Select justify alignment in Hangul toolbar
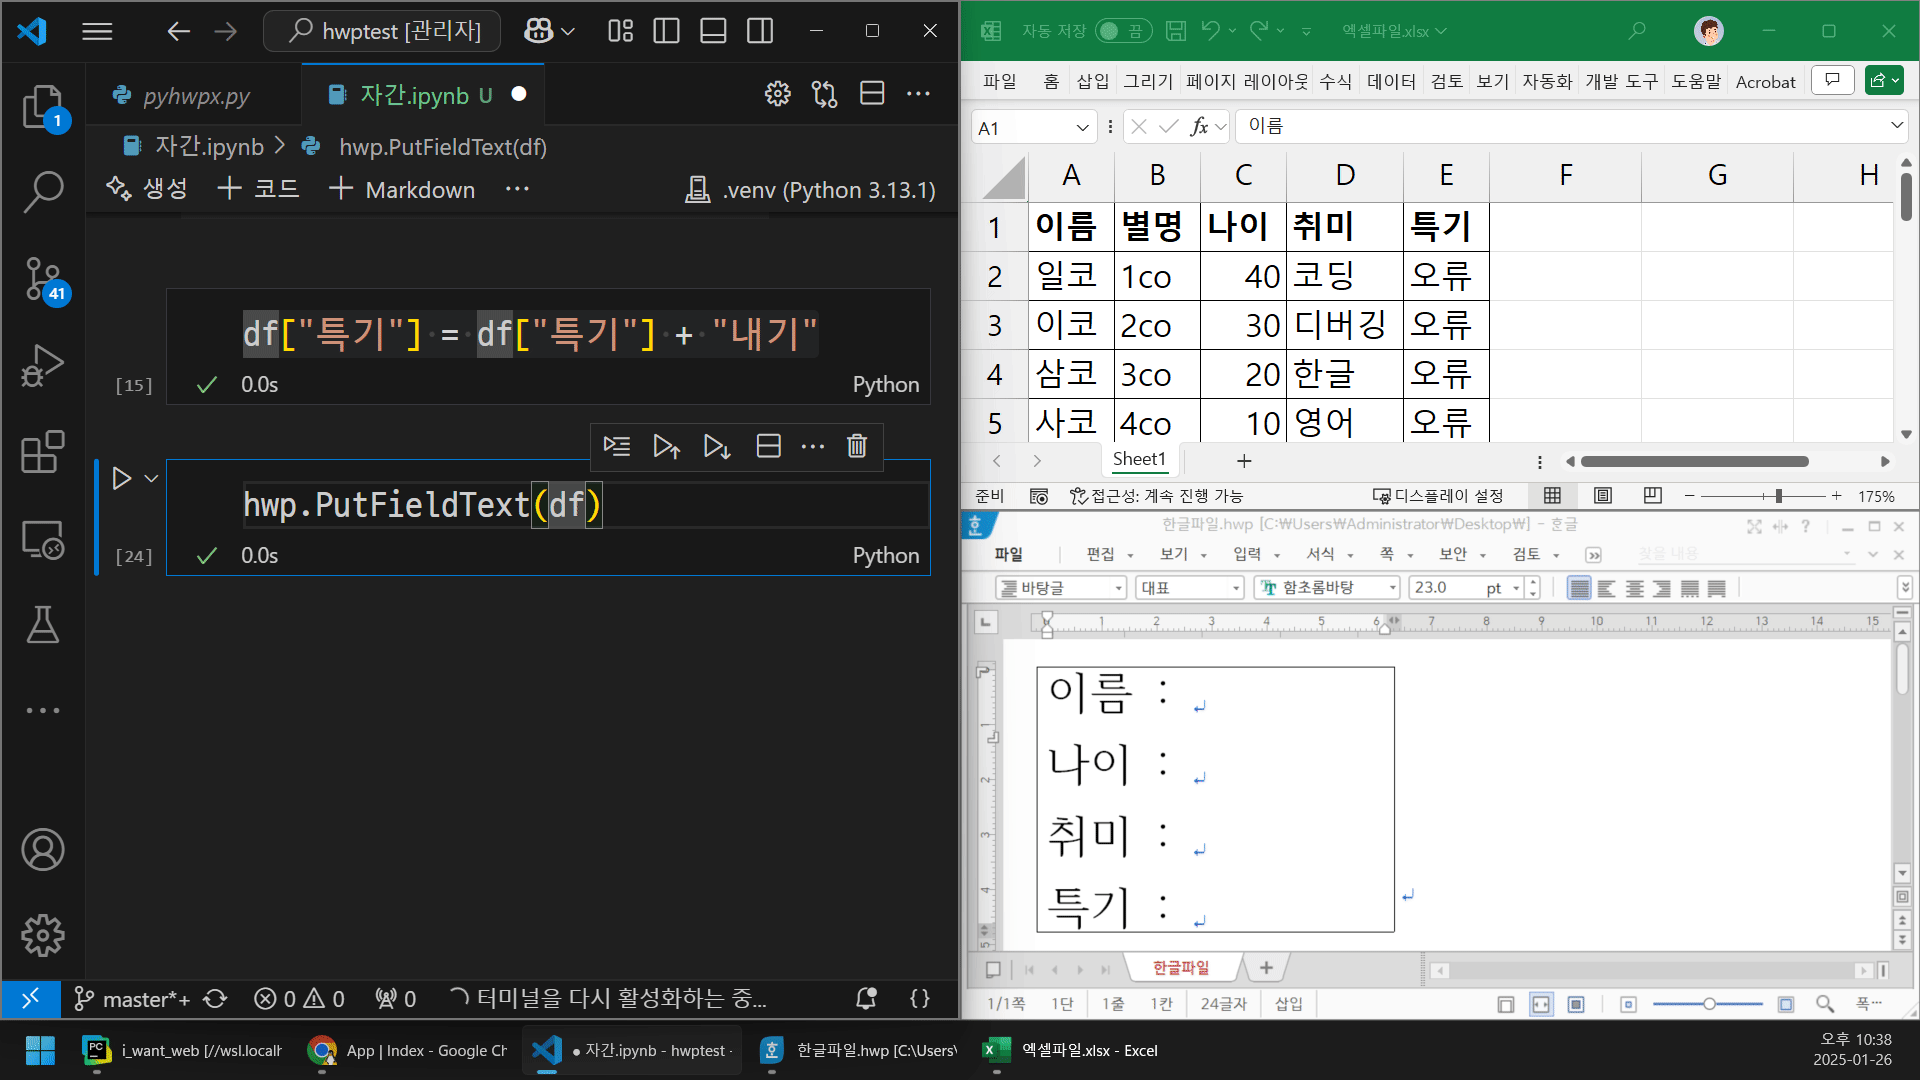This screenshot has height=1080, width=1920. [x=1579, y=588]
